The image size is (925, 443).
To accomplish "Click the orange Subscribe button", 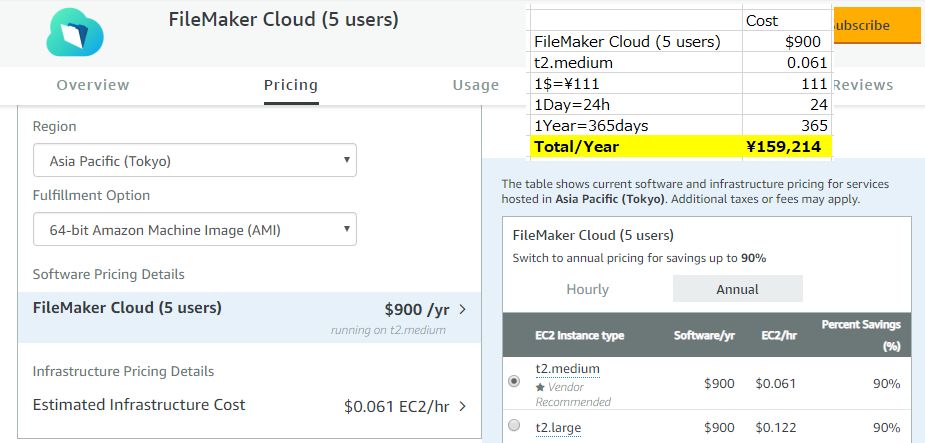I will tap(874, 26).
